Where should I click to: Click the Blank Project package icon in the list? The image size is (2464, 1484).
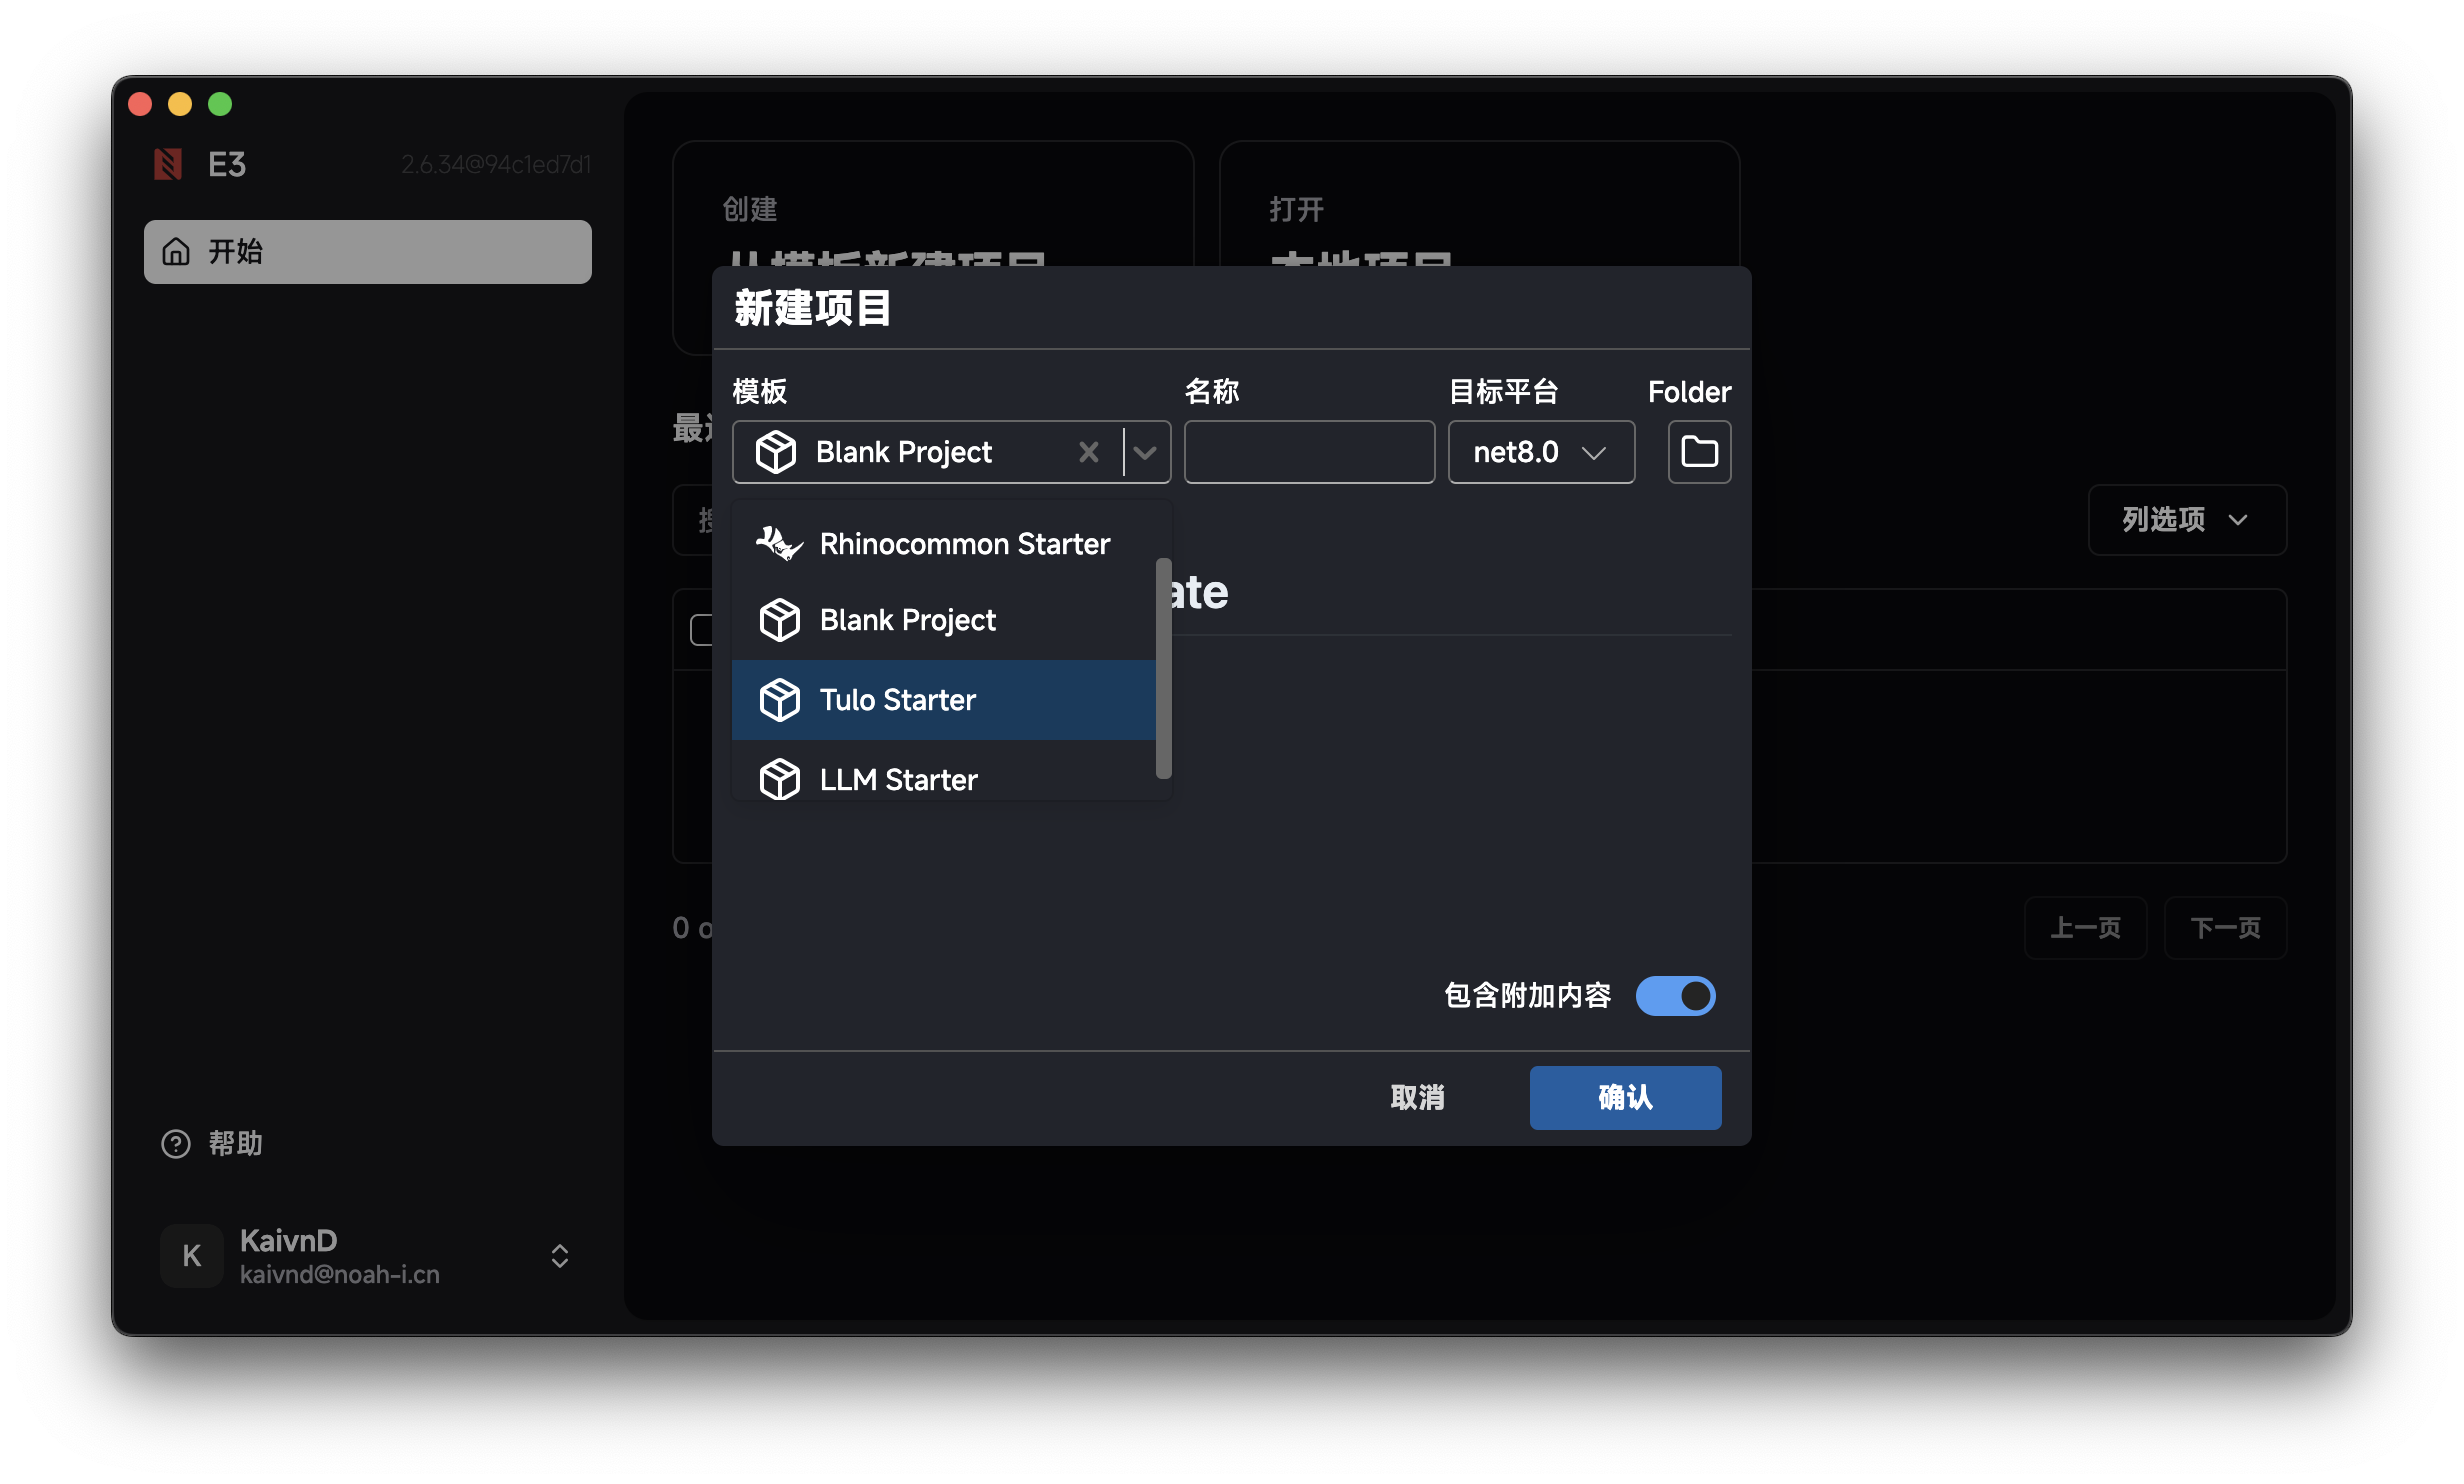click(x=780, y=619)
